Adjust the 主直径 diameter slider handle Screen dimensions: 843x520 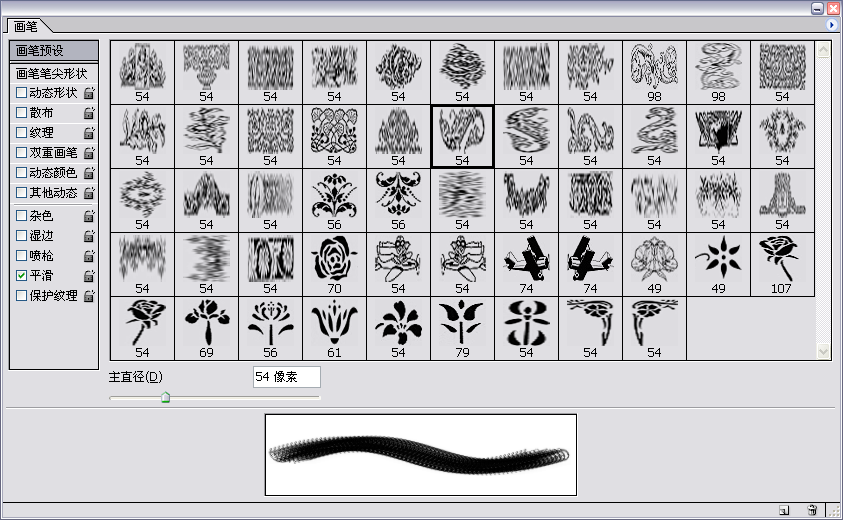click(166, 397)
